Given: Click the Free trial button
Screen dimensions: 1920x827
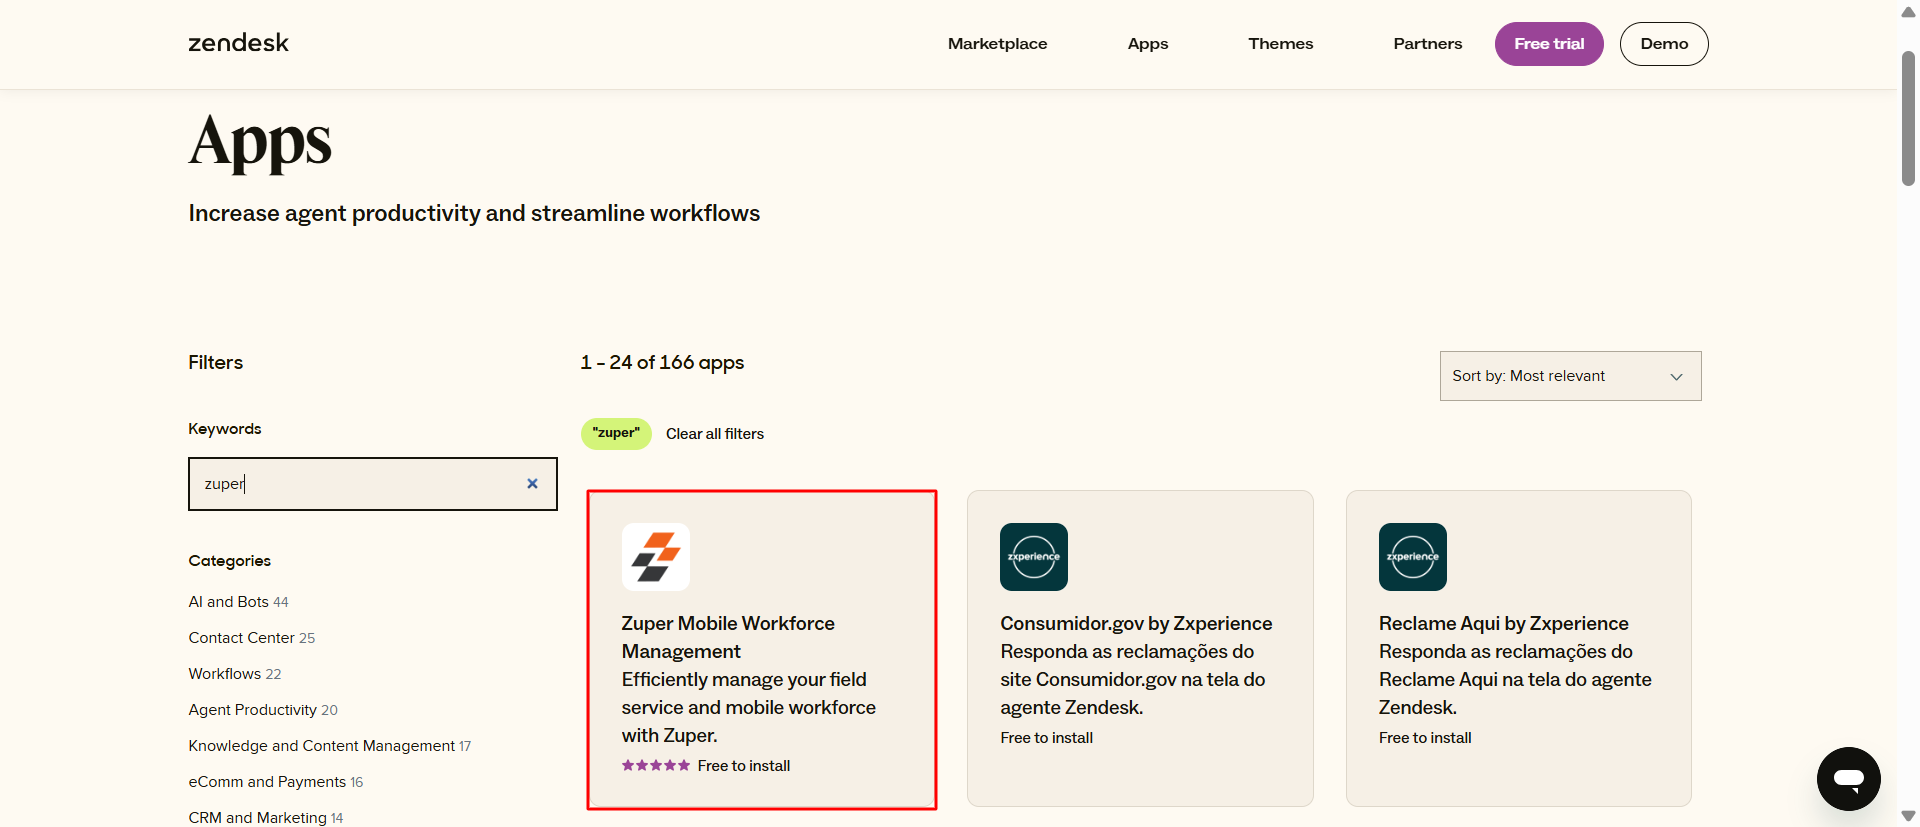Looking at the screenshot, I should 1549,44.
